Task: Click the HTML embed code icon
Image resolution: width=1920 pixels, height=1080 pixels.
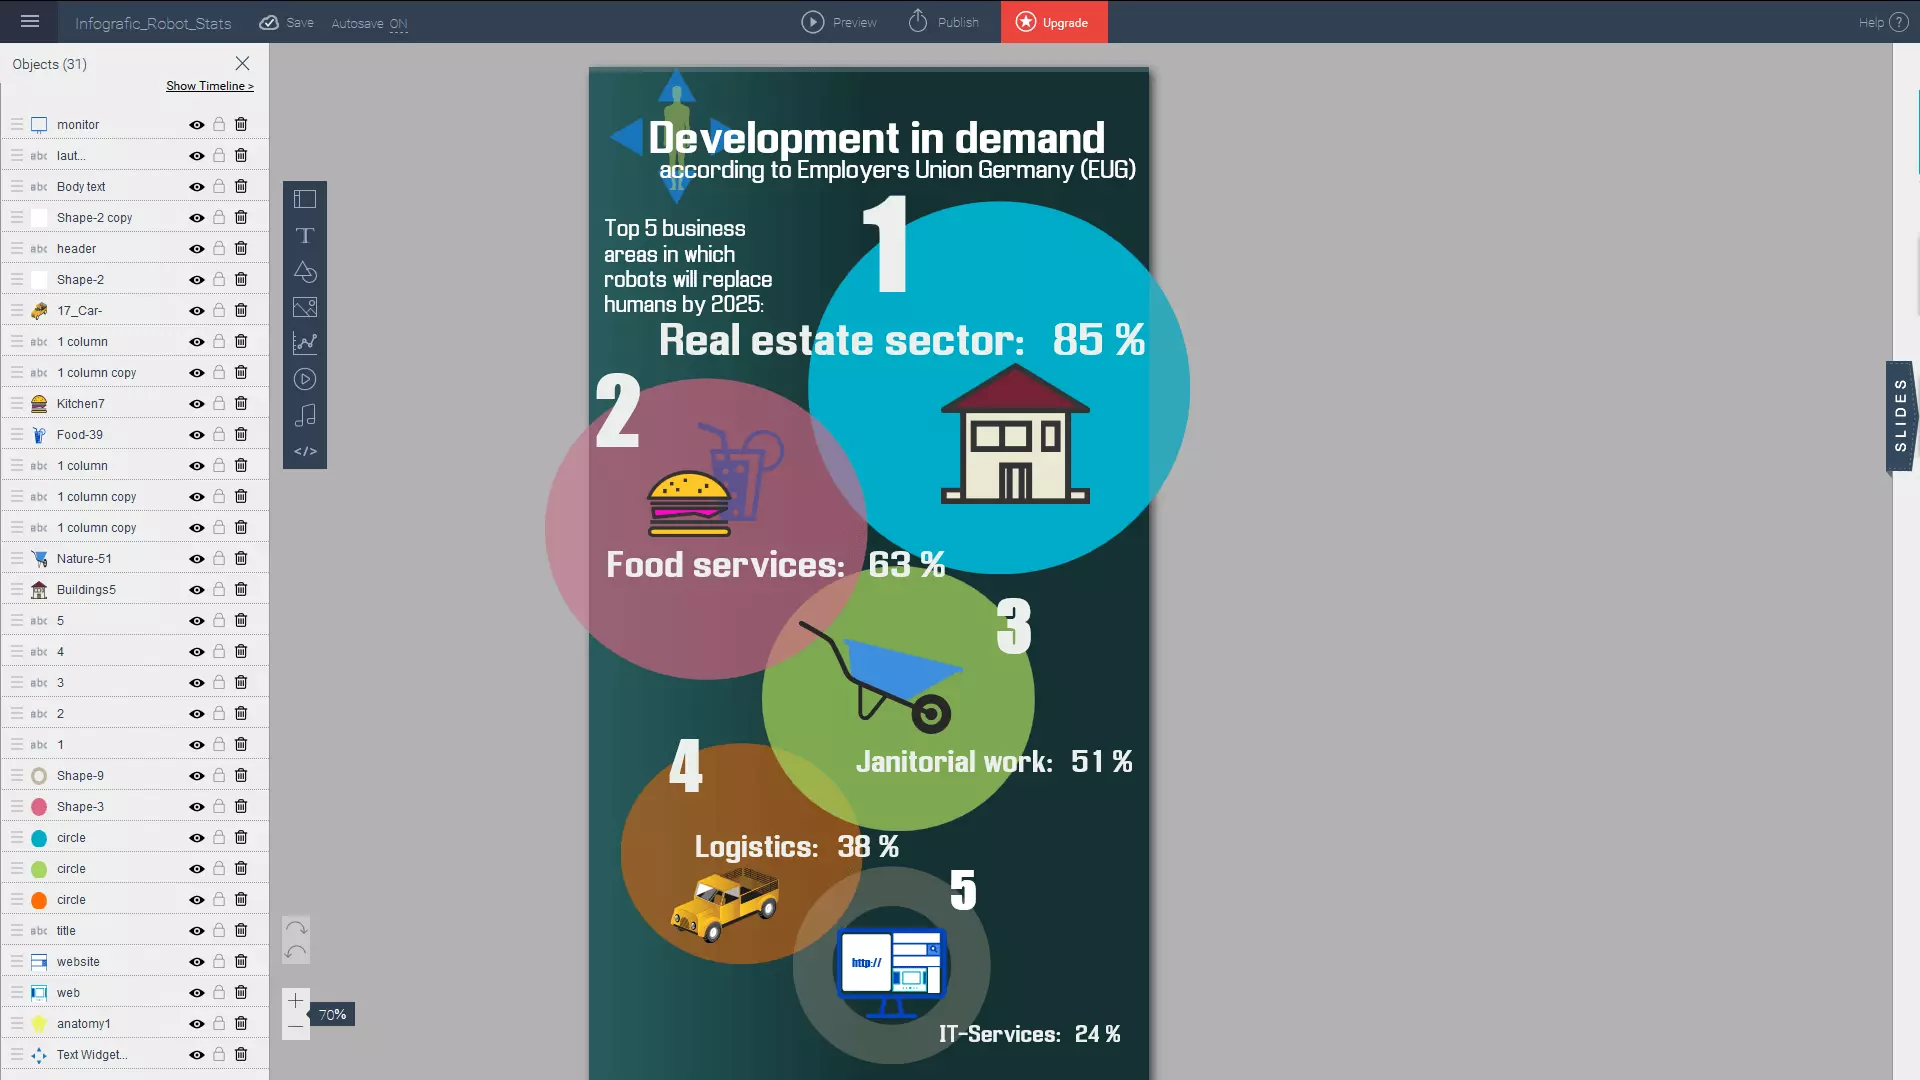Action: click(305, 451)
